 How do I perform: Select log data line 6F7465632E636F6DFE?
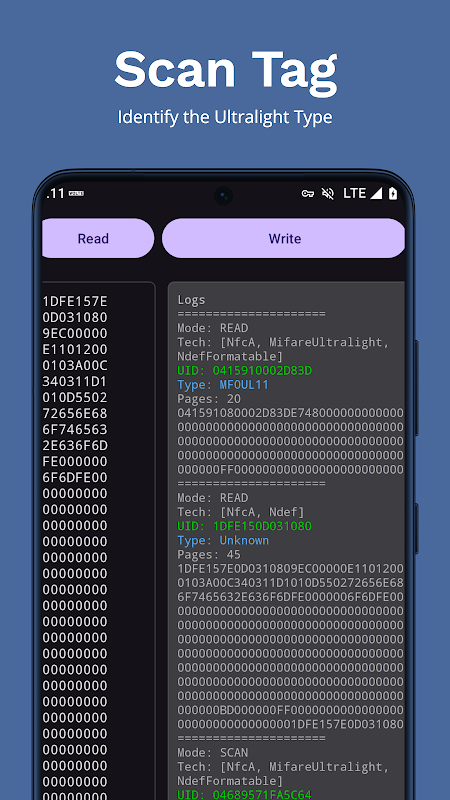tap(290, 597)
